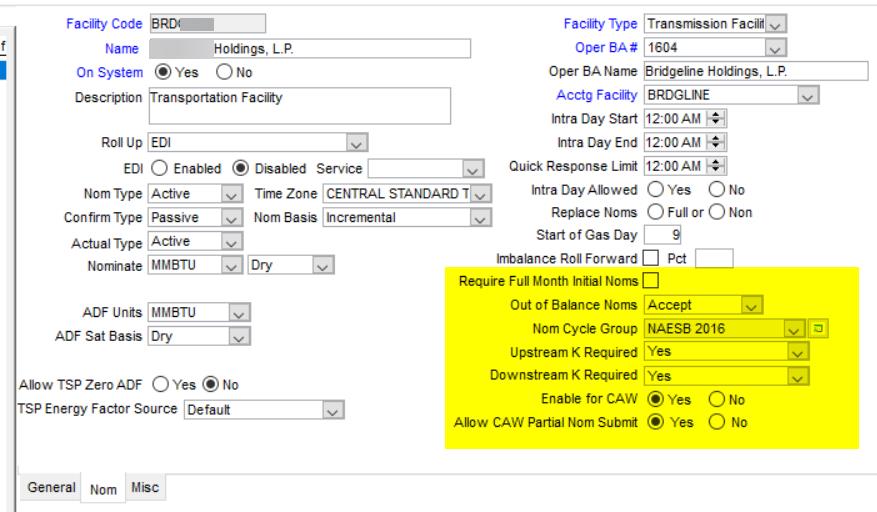Click the Acctg Facility label link

click(x=597, y=95)
